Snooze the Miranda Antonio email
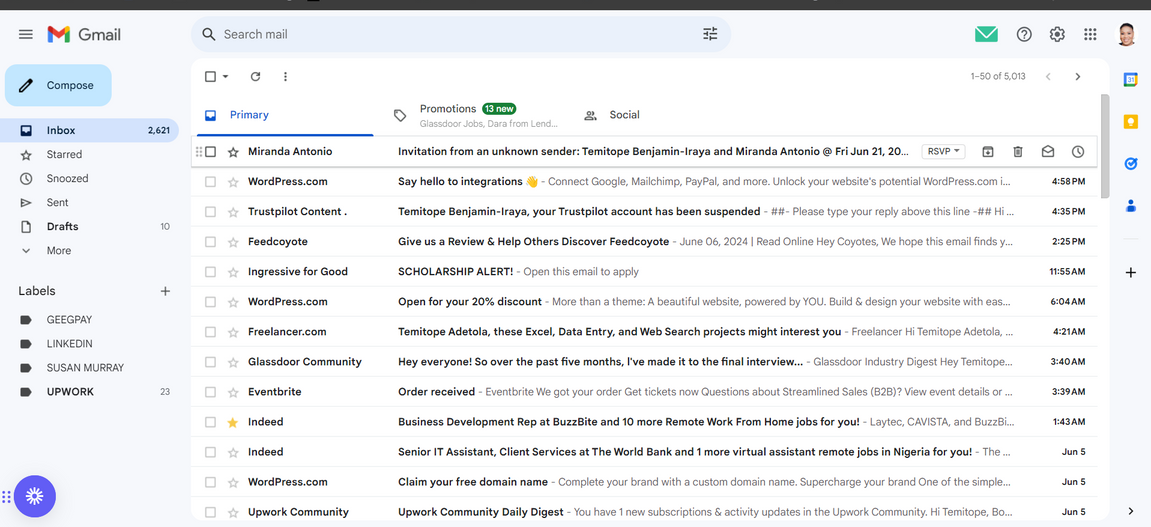 1078,151
